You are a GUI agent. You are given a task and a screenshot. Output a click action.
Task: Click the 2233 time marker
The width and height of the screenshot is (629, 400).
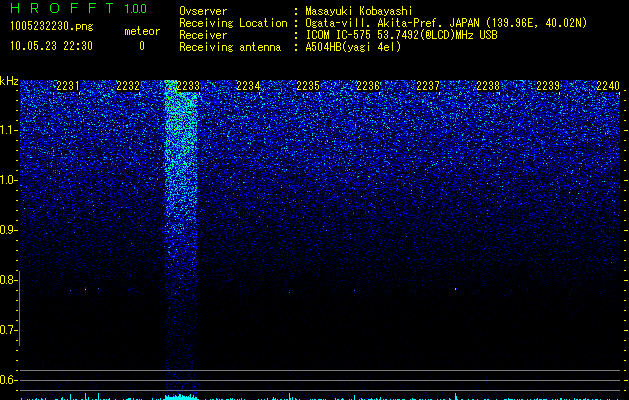click(x=188, y=86)
